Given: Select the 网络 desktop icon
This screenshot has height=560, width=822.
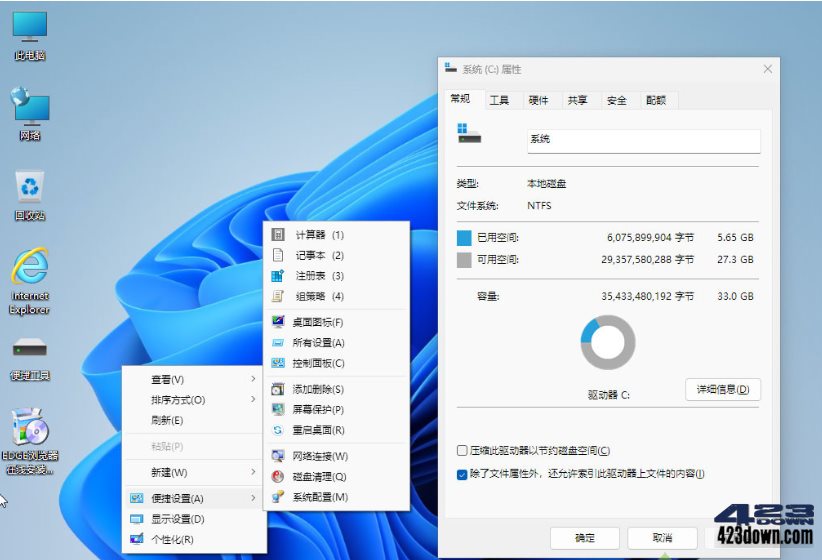Looking at the screenshot, I should click(30, 114).
